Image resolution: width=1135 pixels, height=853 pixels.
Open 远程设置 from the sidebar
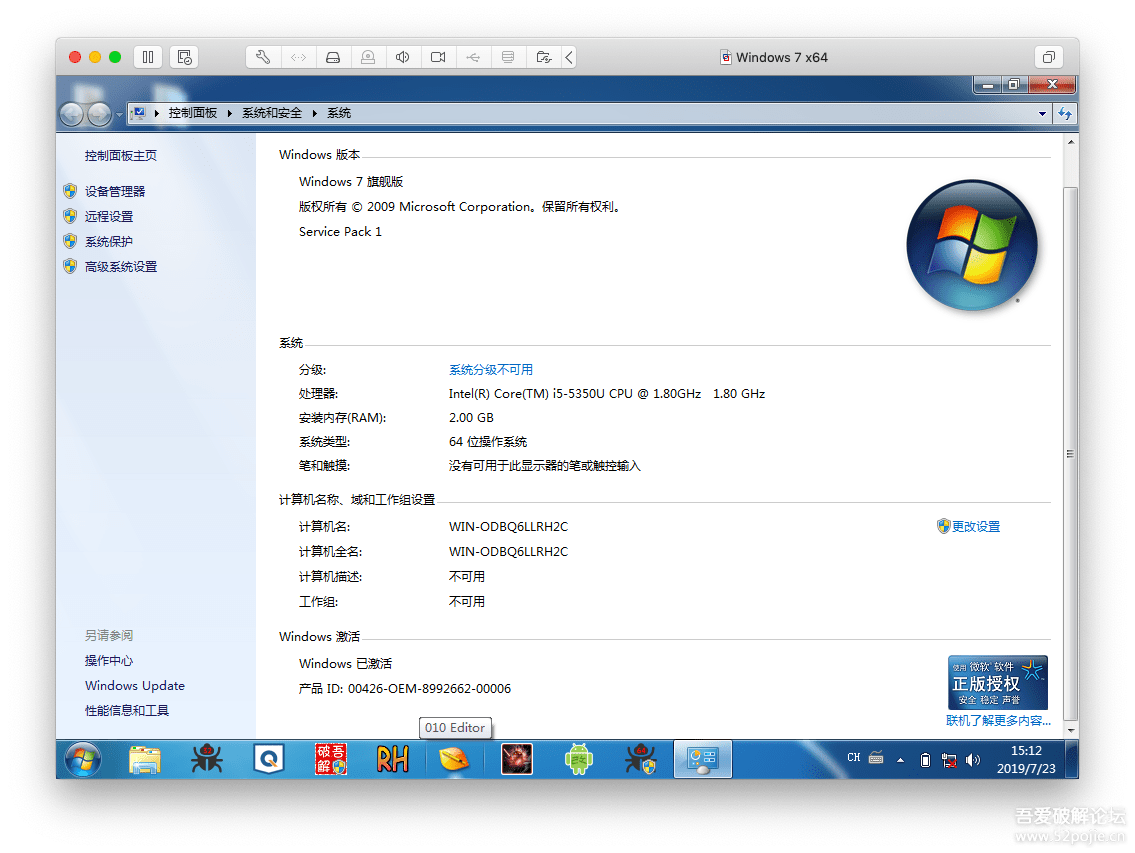pos(109,217)
